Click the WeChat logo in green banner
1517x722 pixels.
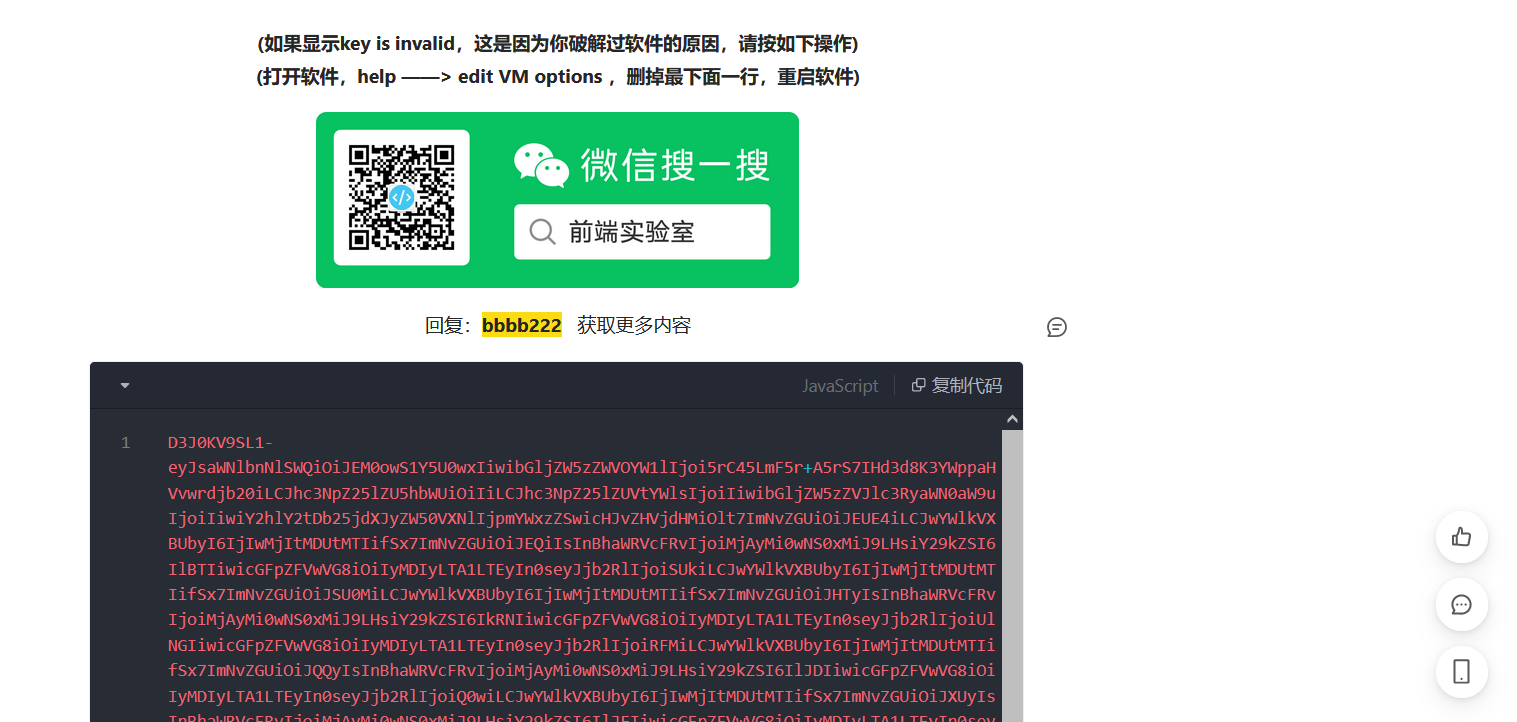coord(541,165)
